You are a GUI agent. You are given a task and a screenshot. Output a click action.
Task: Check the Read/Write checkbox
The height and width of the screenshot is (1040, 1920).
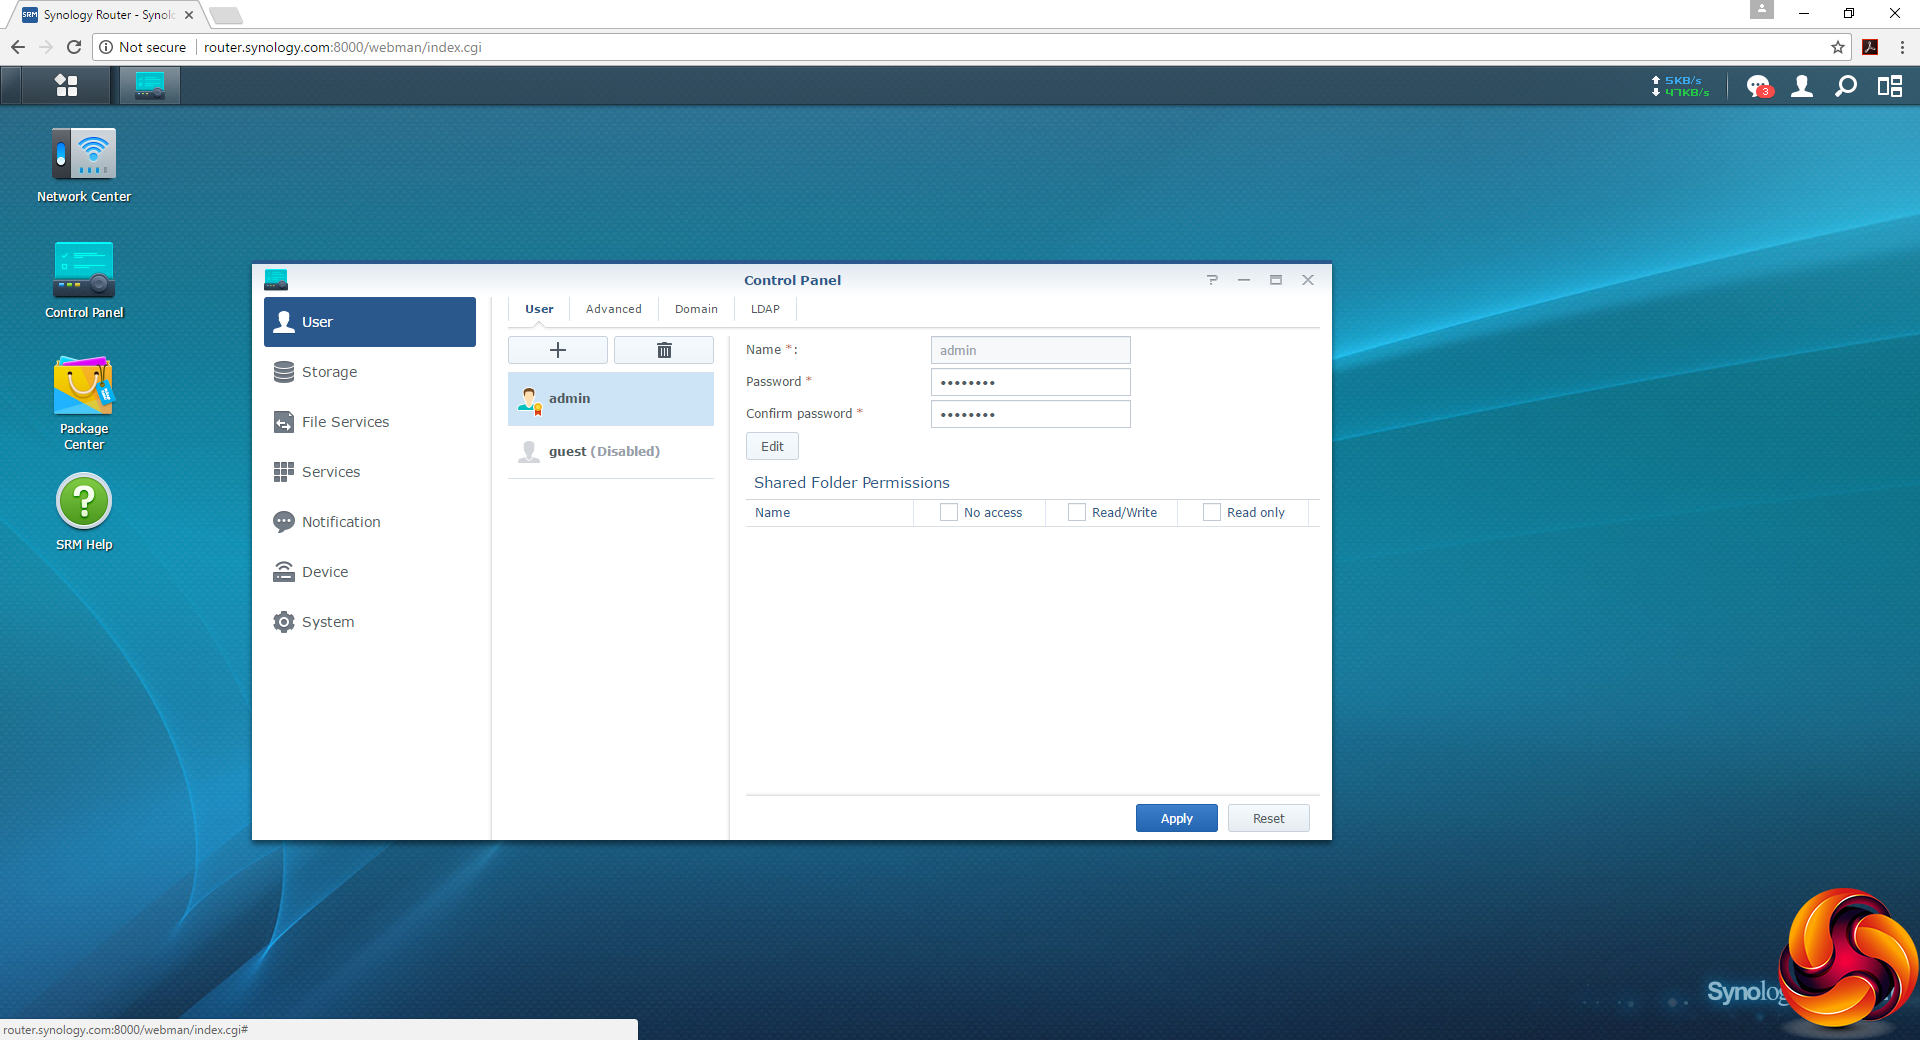[x=1077, y=512]
